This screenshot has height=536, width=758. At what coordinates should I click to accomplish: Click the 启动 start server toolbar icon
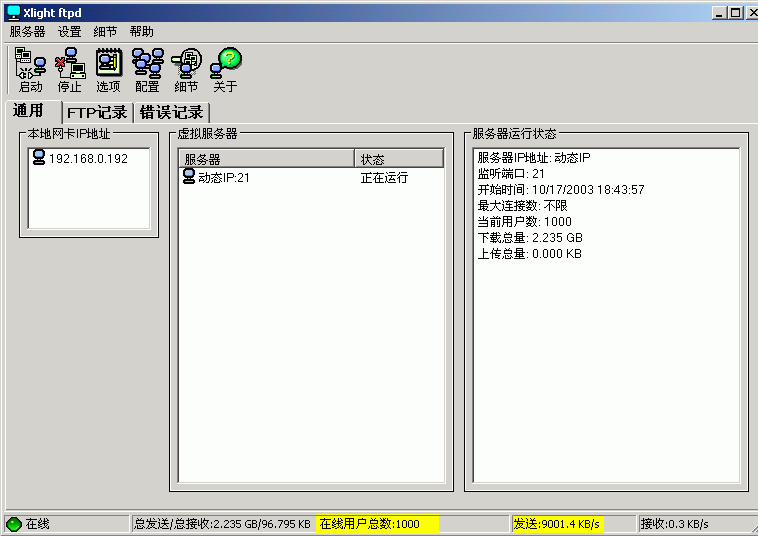tap(30, 70)
